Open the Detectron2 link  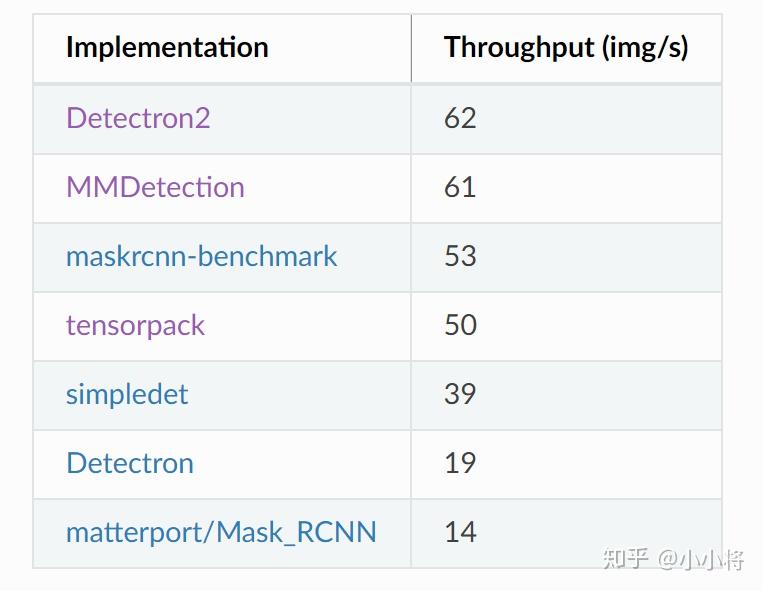138,118
